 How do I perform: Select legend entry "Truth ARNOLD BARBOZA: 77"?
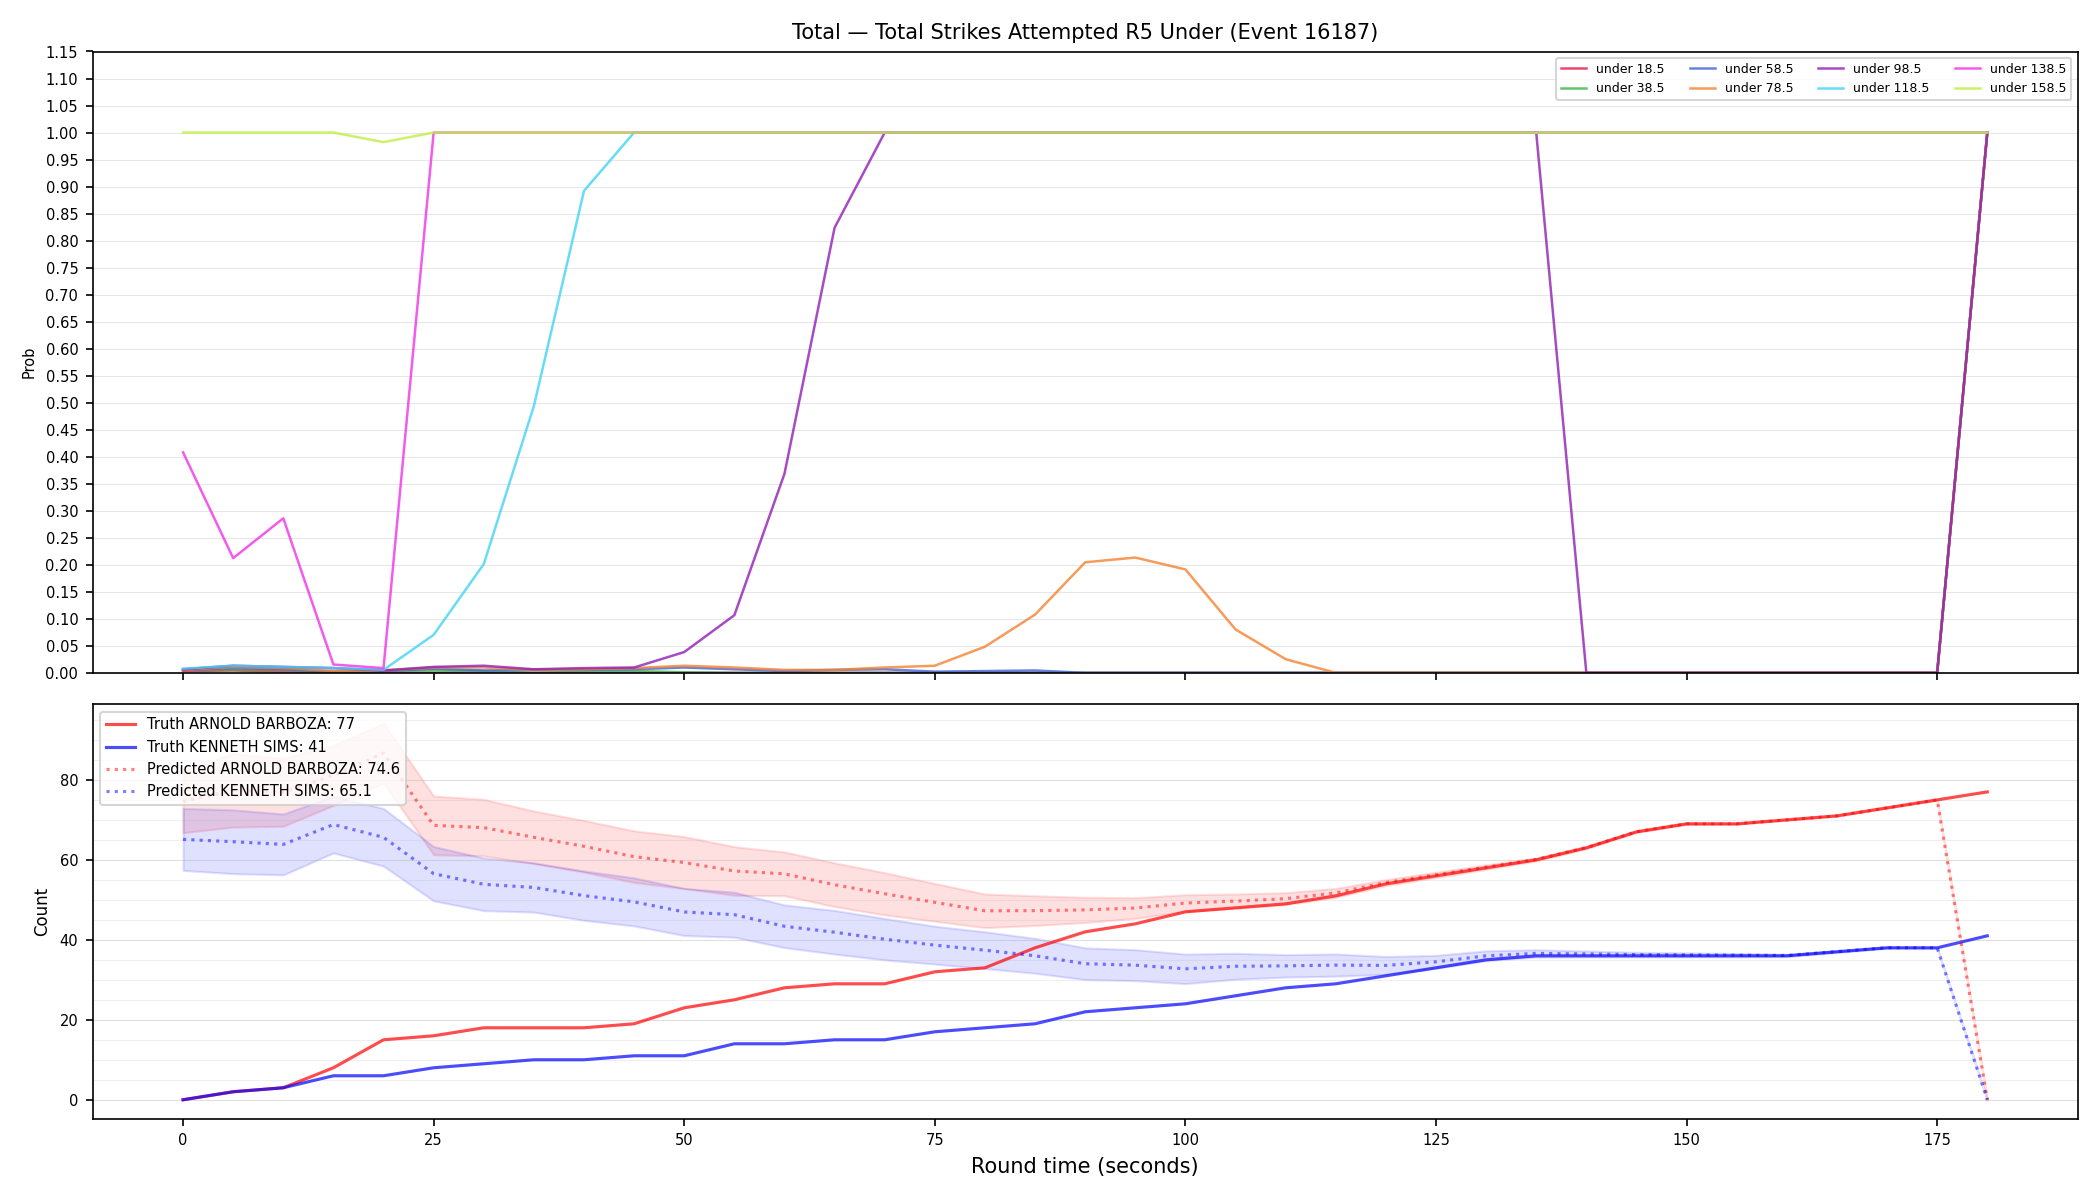click(251, 724)
